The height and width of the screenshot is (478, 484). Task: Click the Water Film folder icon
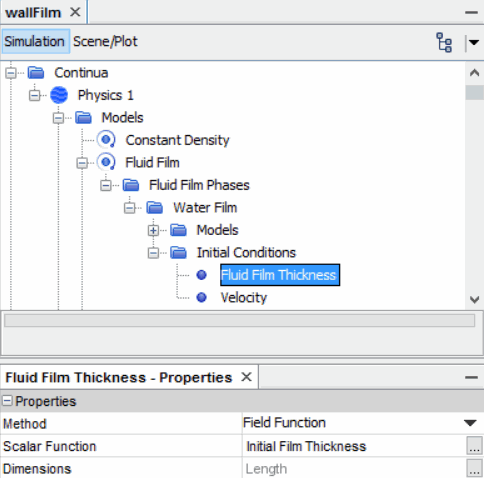point(155,207)
